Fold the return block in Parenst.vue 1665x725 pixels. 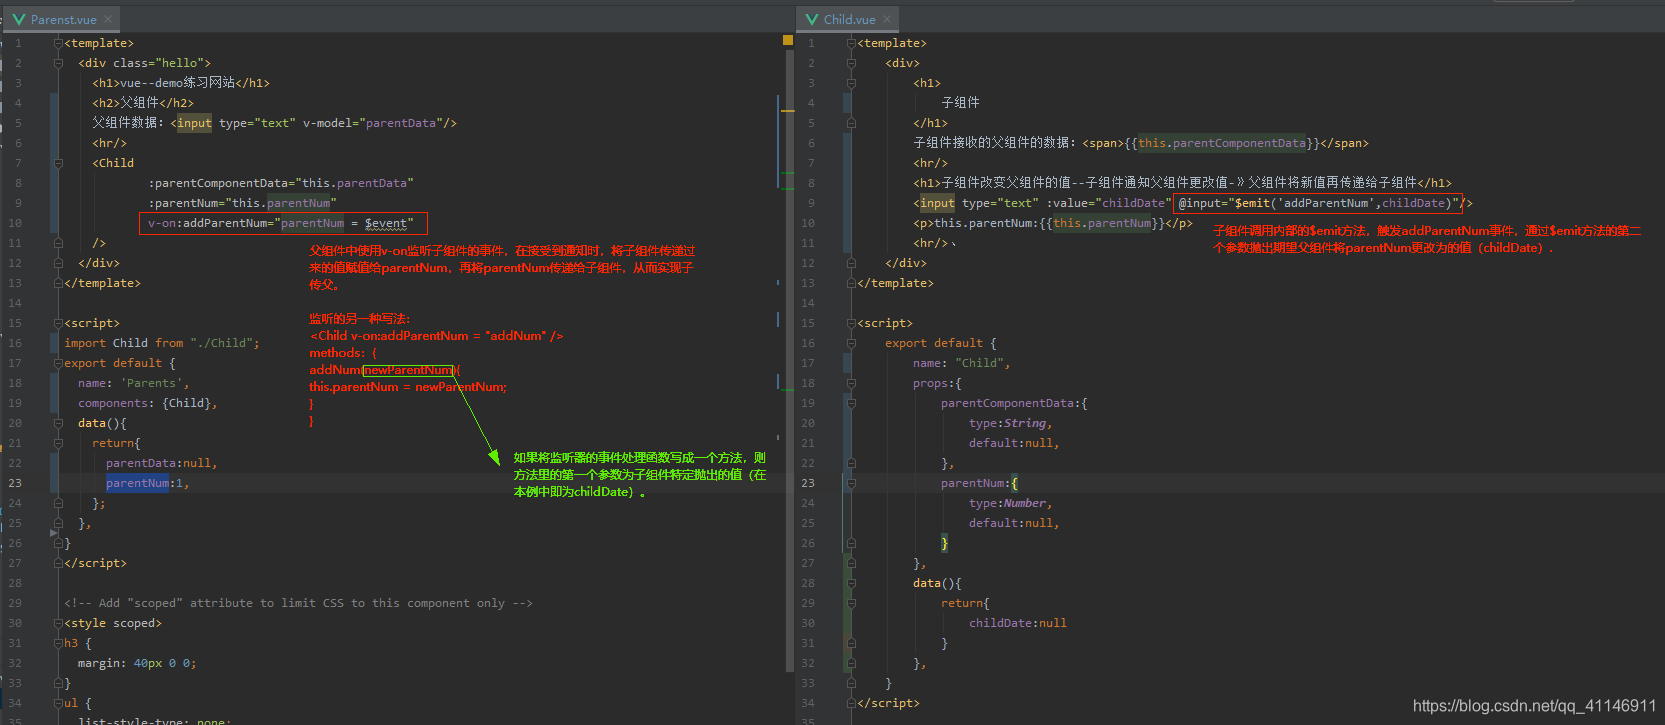pos(59,443)
